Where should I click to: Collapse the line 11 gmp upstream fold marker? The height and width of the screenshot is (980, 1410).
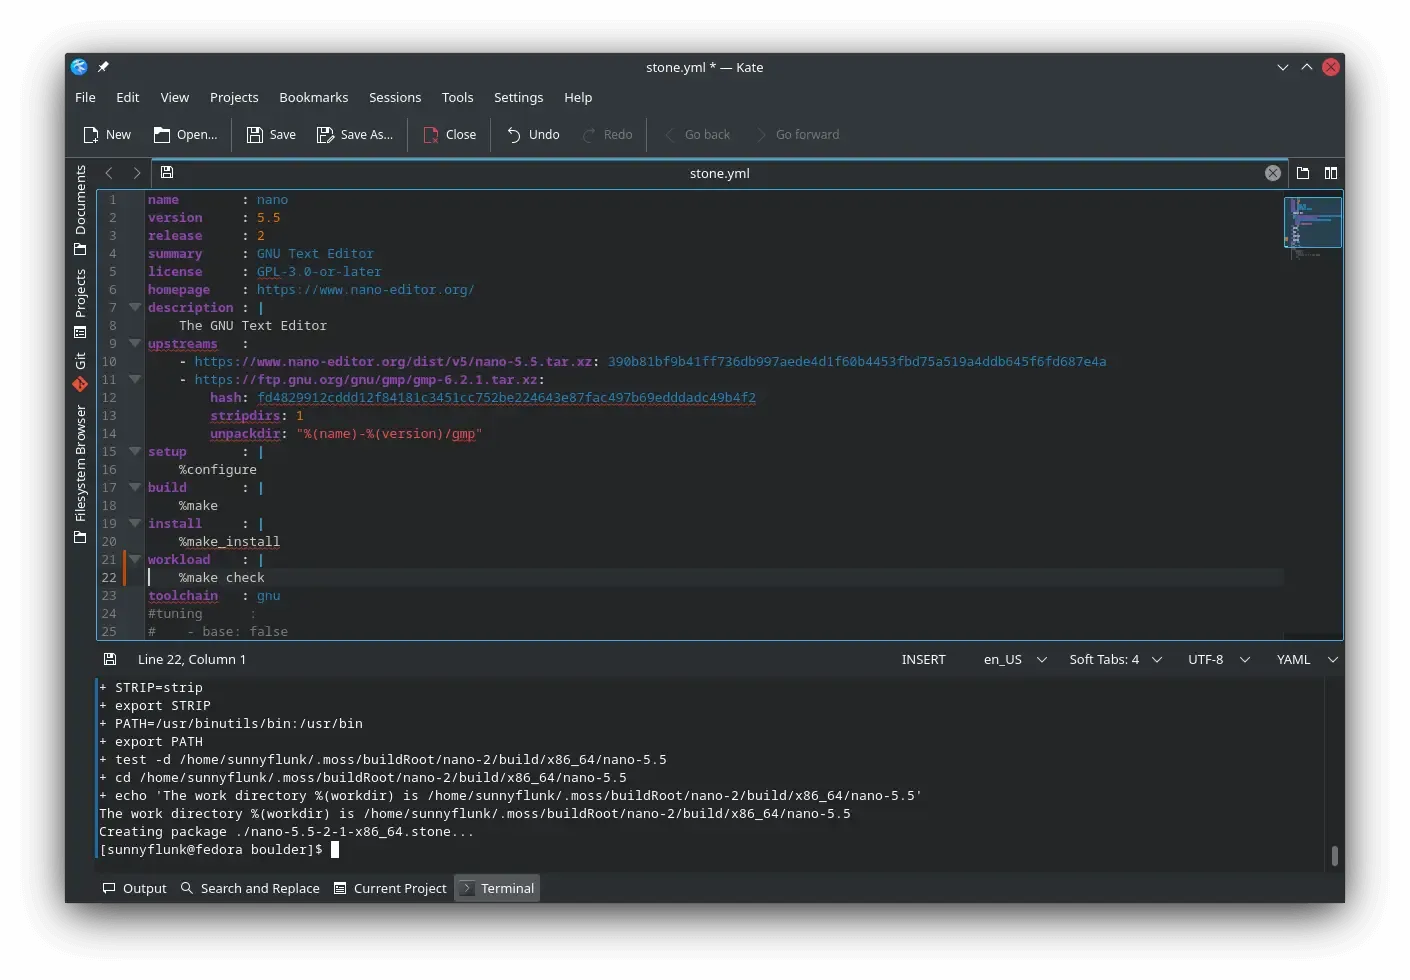(135, 379)
